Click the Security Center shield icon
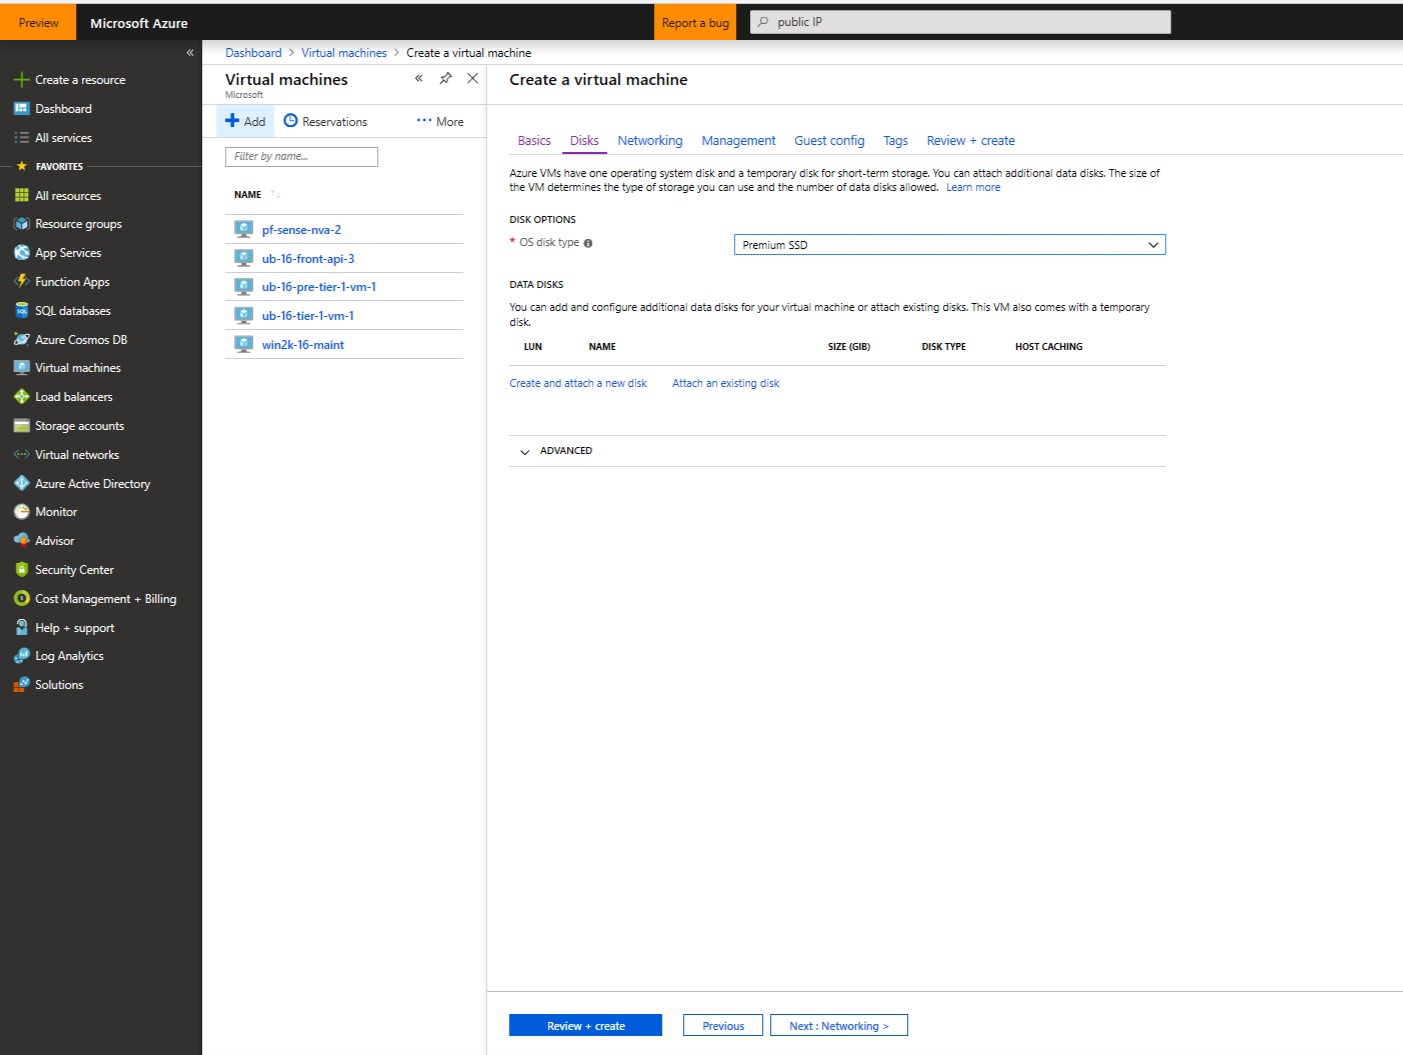Viewport: 1403px width, 1055px height. 21,570
